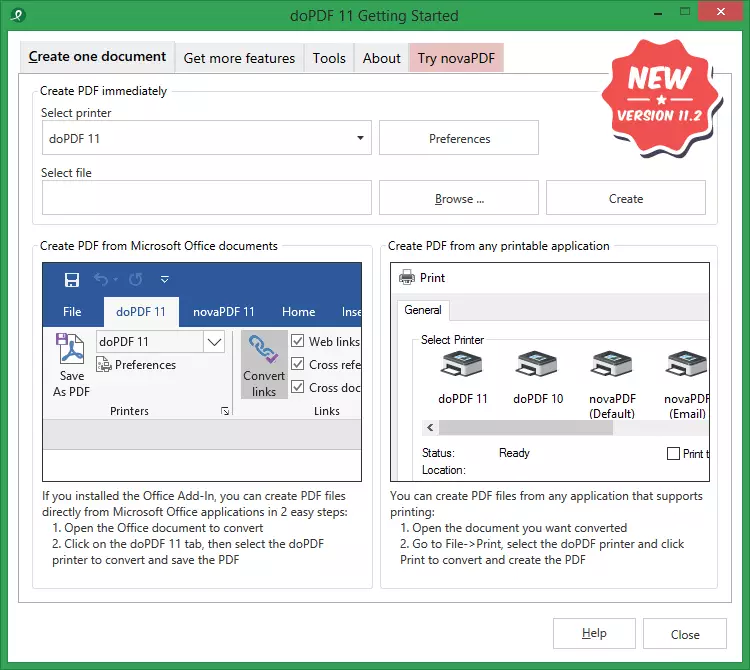Screen dimensions: 750x670
Task: Enable the Print to file checkbox
Action: [673, 453]
